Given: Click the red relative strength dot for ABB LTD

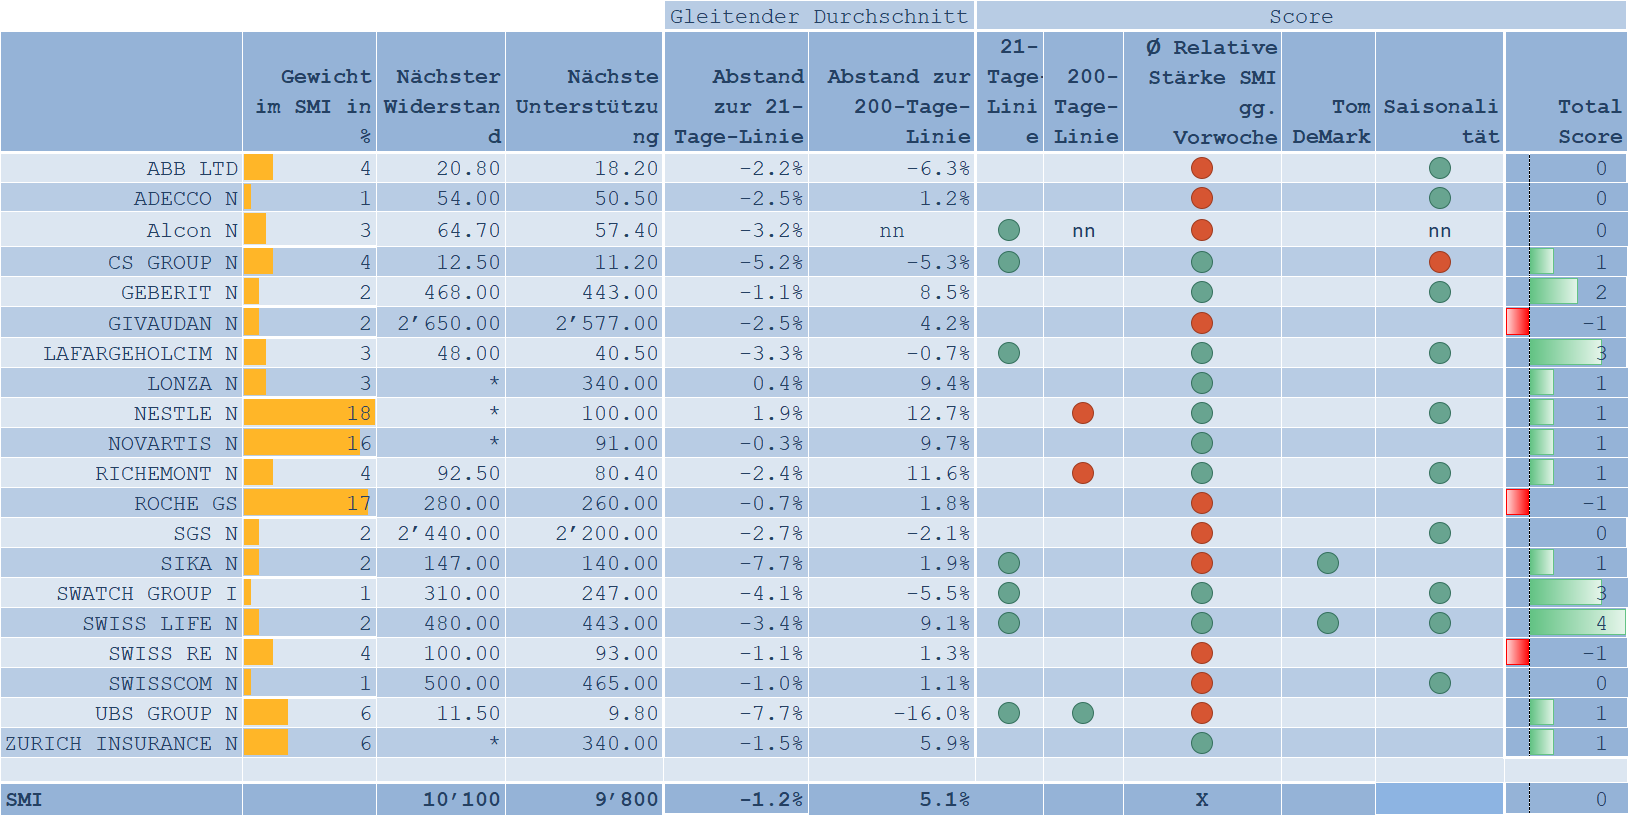Looking at the screenshot, I should coord(1201,169).
